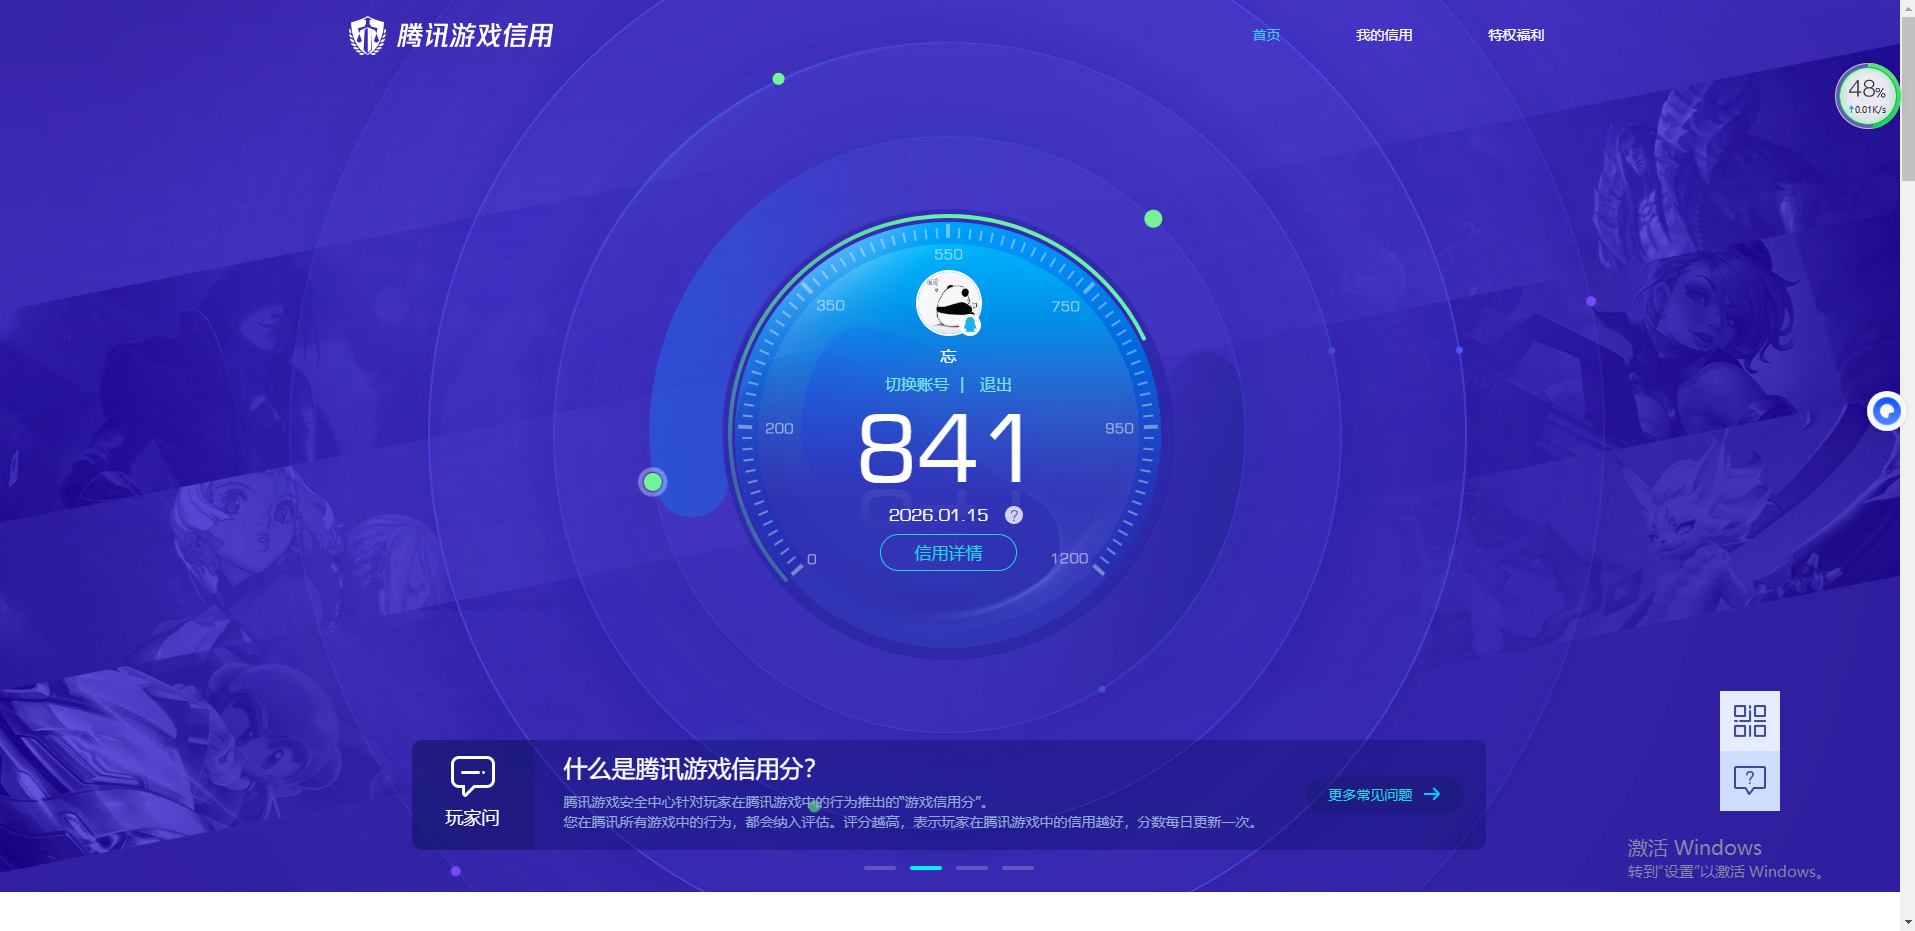Select 首页 in the top navigation
Screen dimensions: 1915x931
coord(1264,35)
